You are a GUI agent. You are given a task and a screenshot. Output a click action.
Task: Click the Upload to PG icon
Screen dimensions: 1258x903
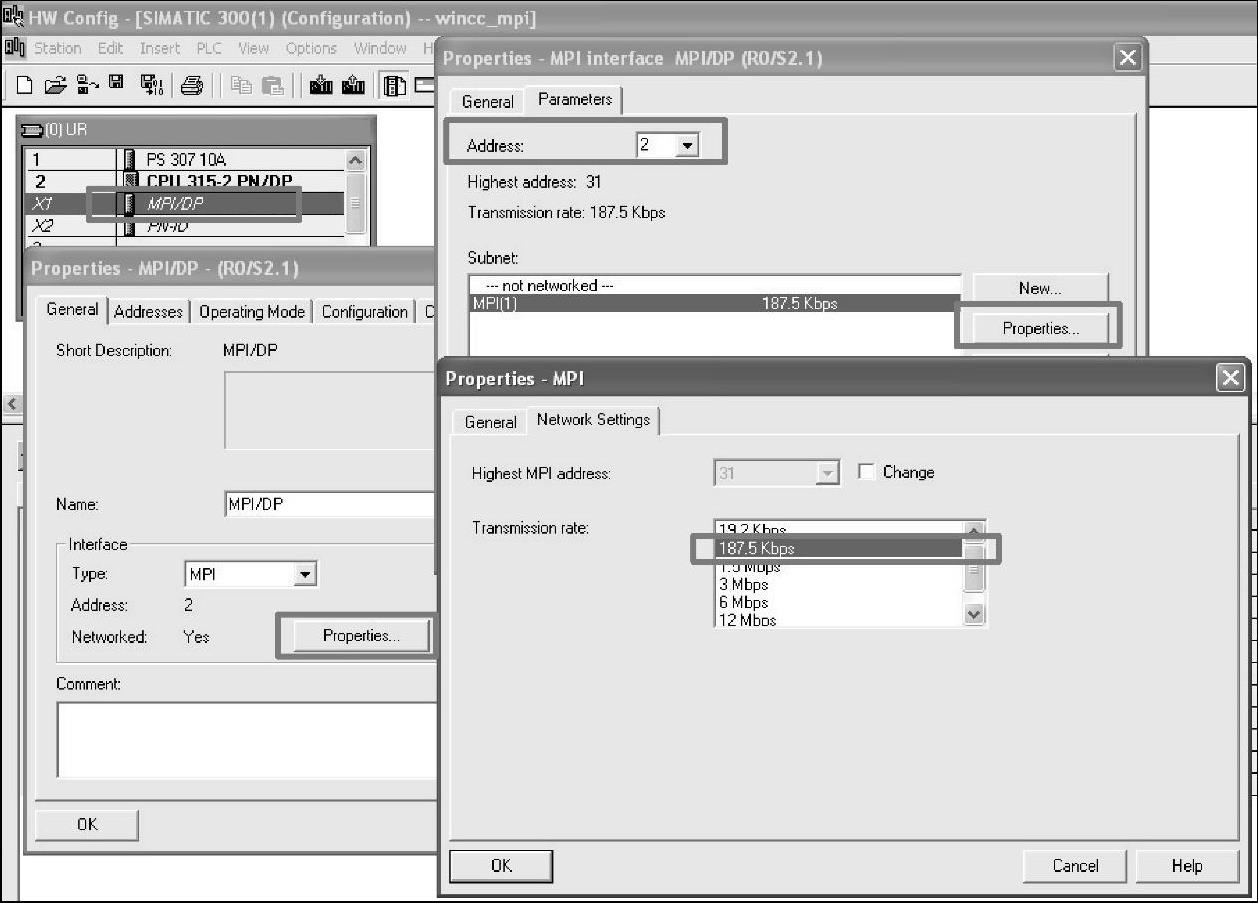pos(353,86)
